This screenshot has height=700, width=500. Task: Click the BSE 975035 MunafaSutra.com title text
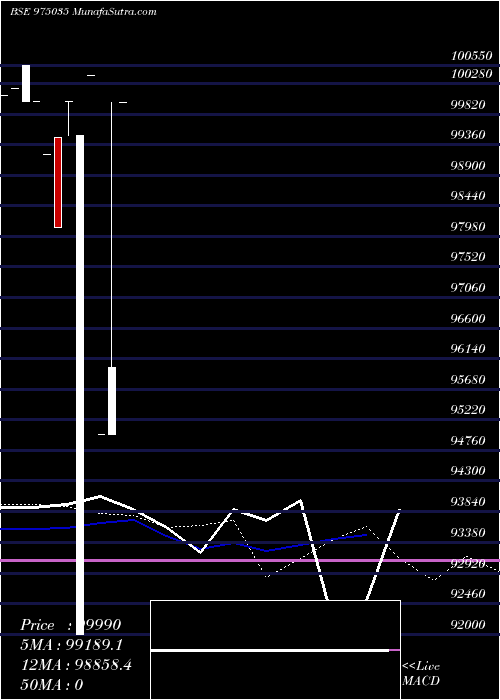tap(83, 12)
